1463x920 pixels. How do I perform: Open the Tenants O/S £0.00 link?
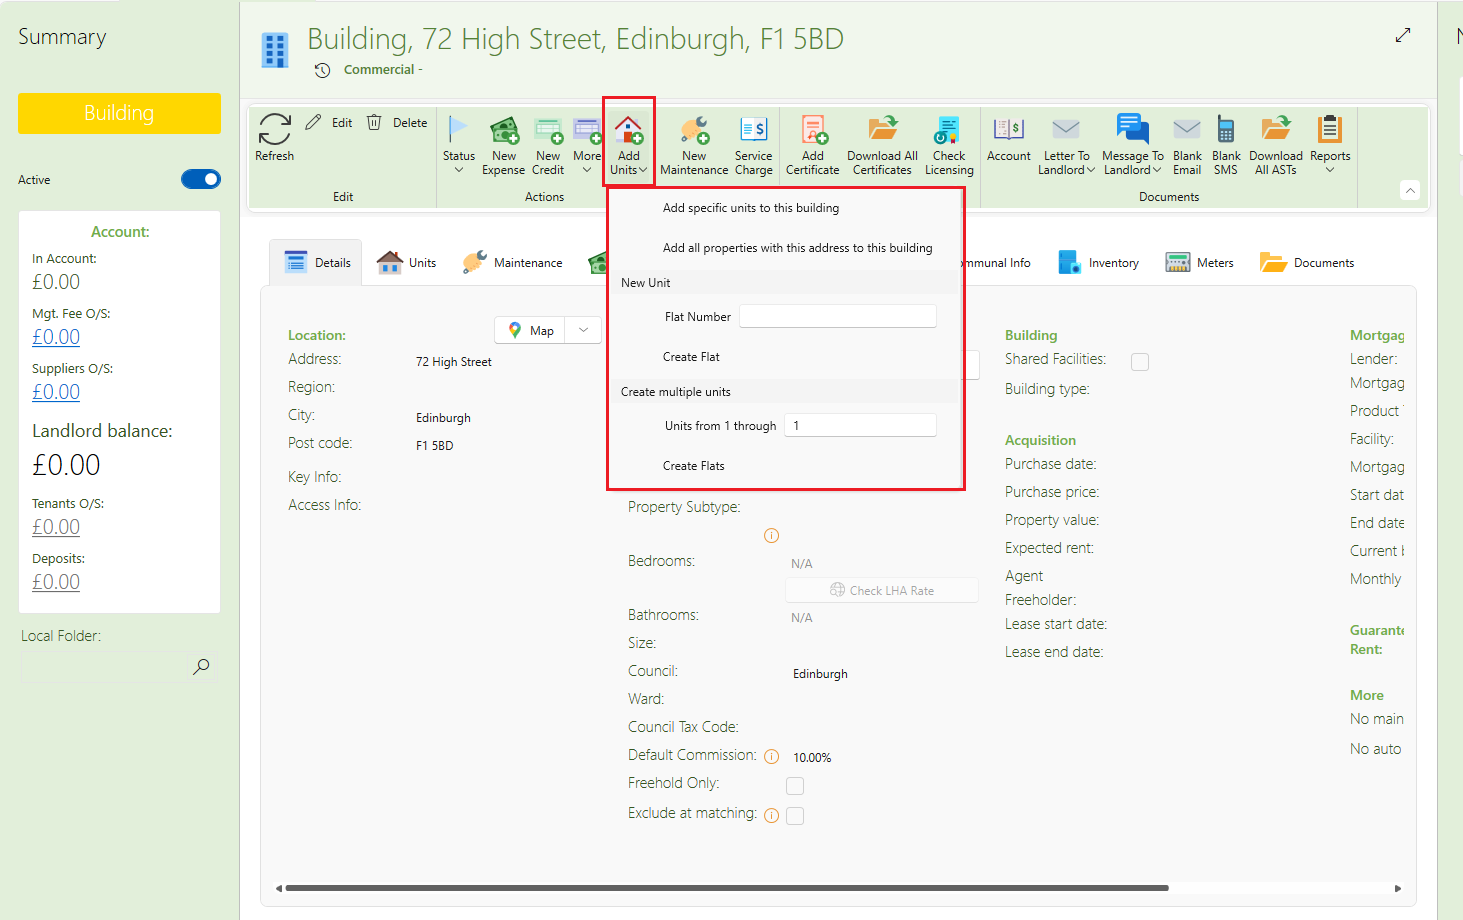[56, 527]
